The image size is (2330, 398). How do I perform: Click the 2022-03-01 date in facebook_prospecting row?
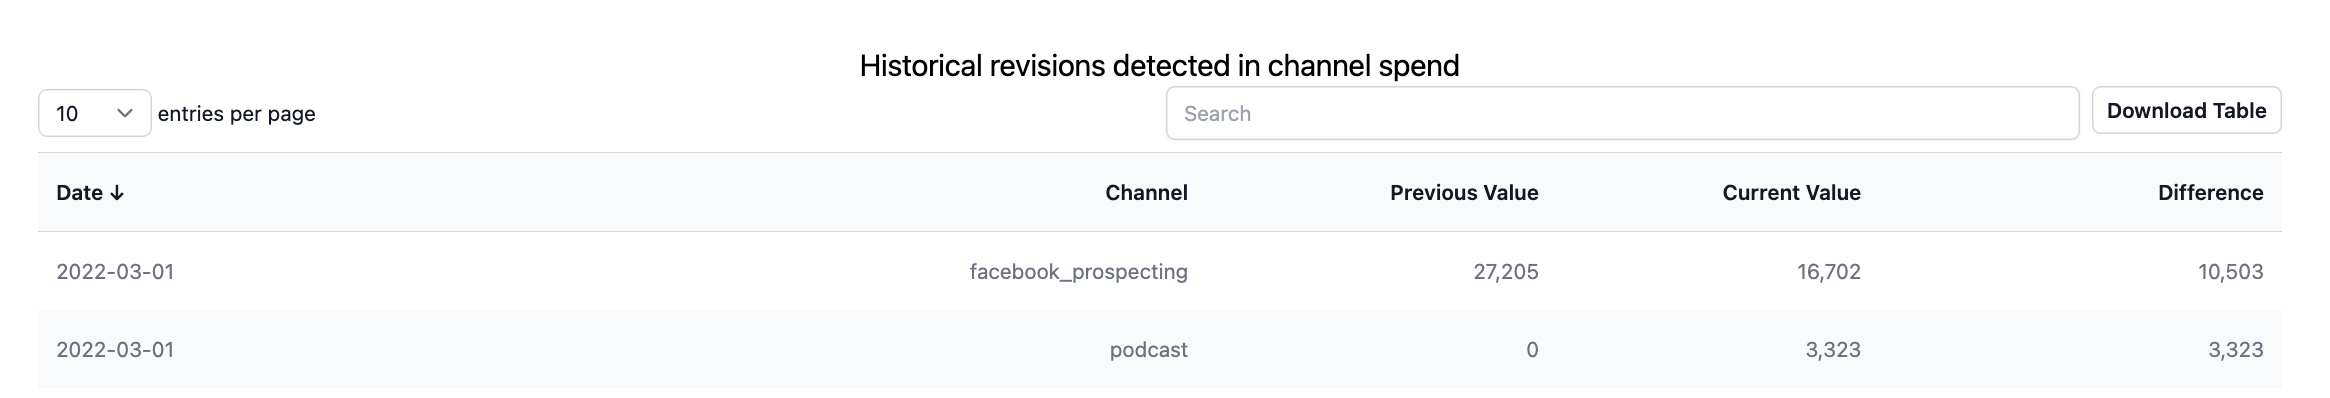(115, 271)
